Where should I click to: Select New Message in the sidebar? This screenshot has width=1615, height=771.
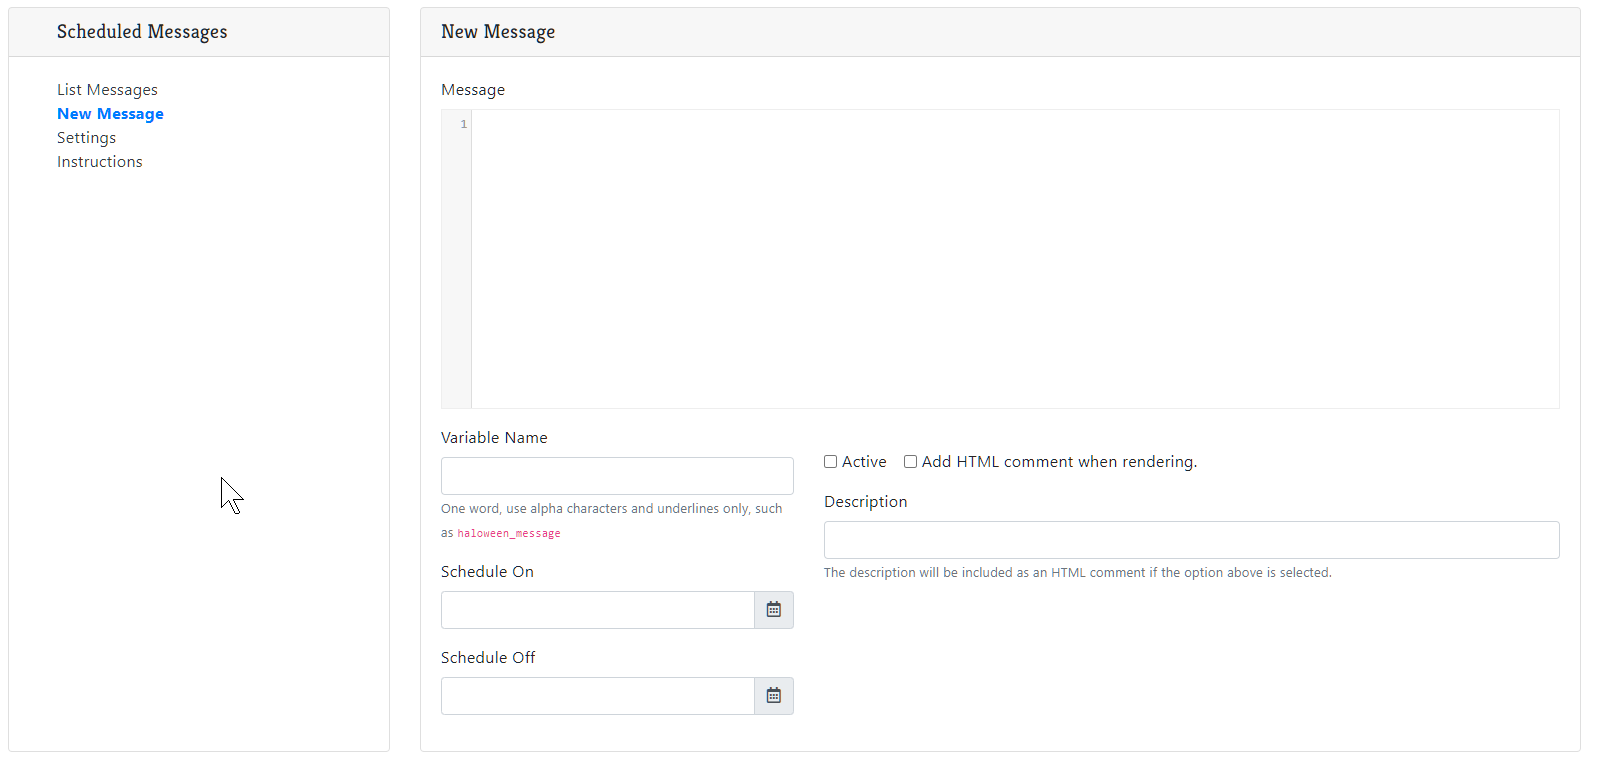click(110, 114)
